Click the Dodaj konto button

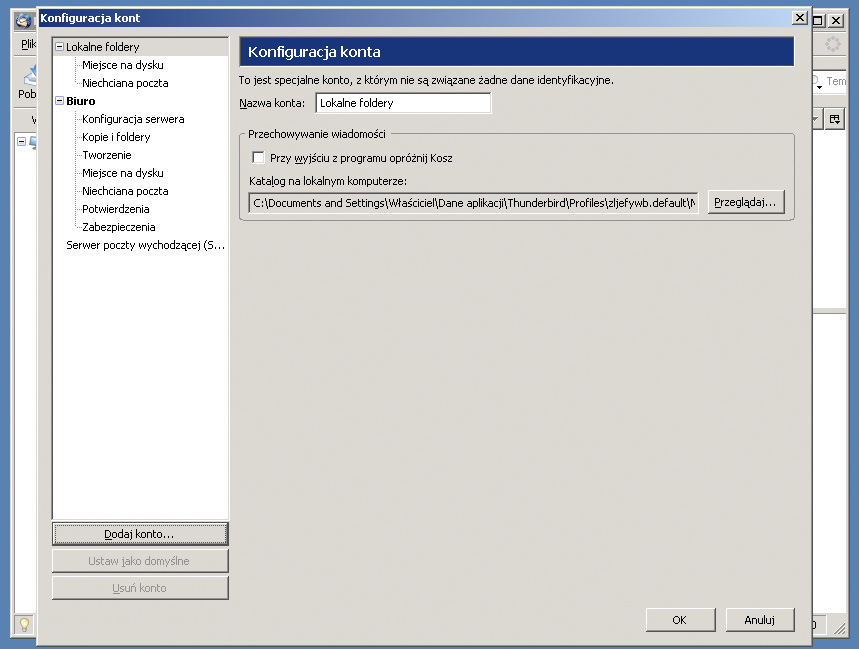tap(140, 534)
